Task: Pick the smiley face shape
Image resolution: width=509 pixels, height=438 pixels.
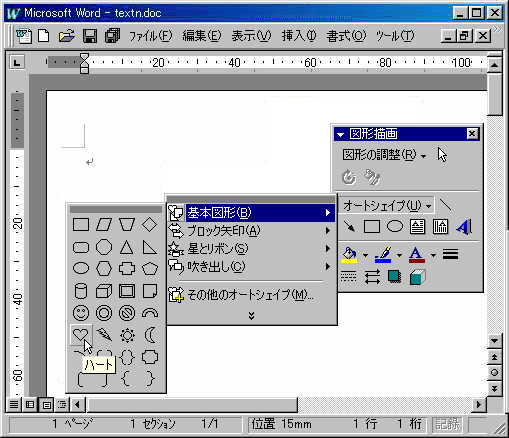Action: coord(81,313)
